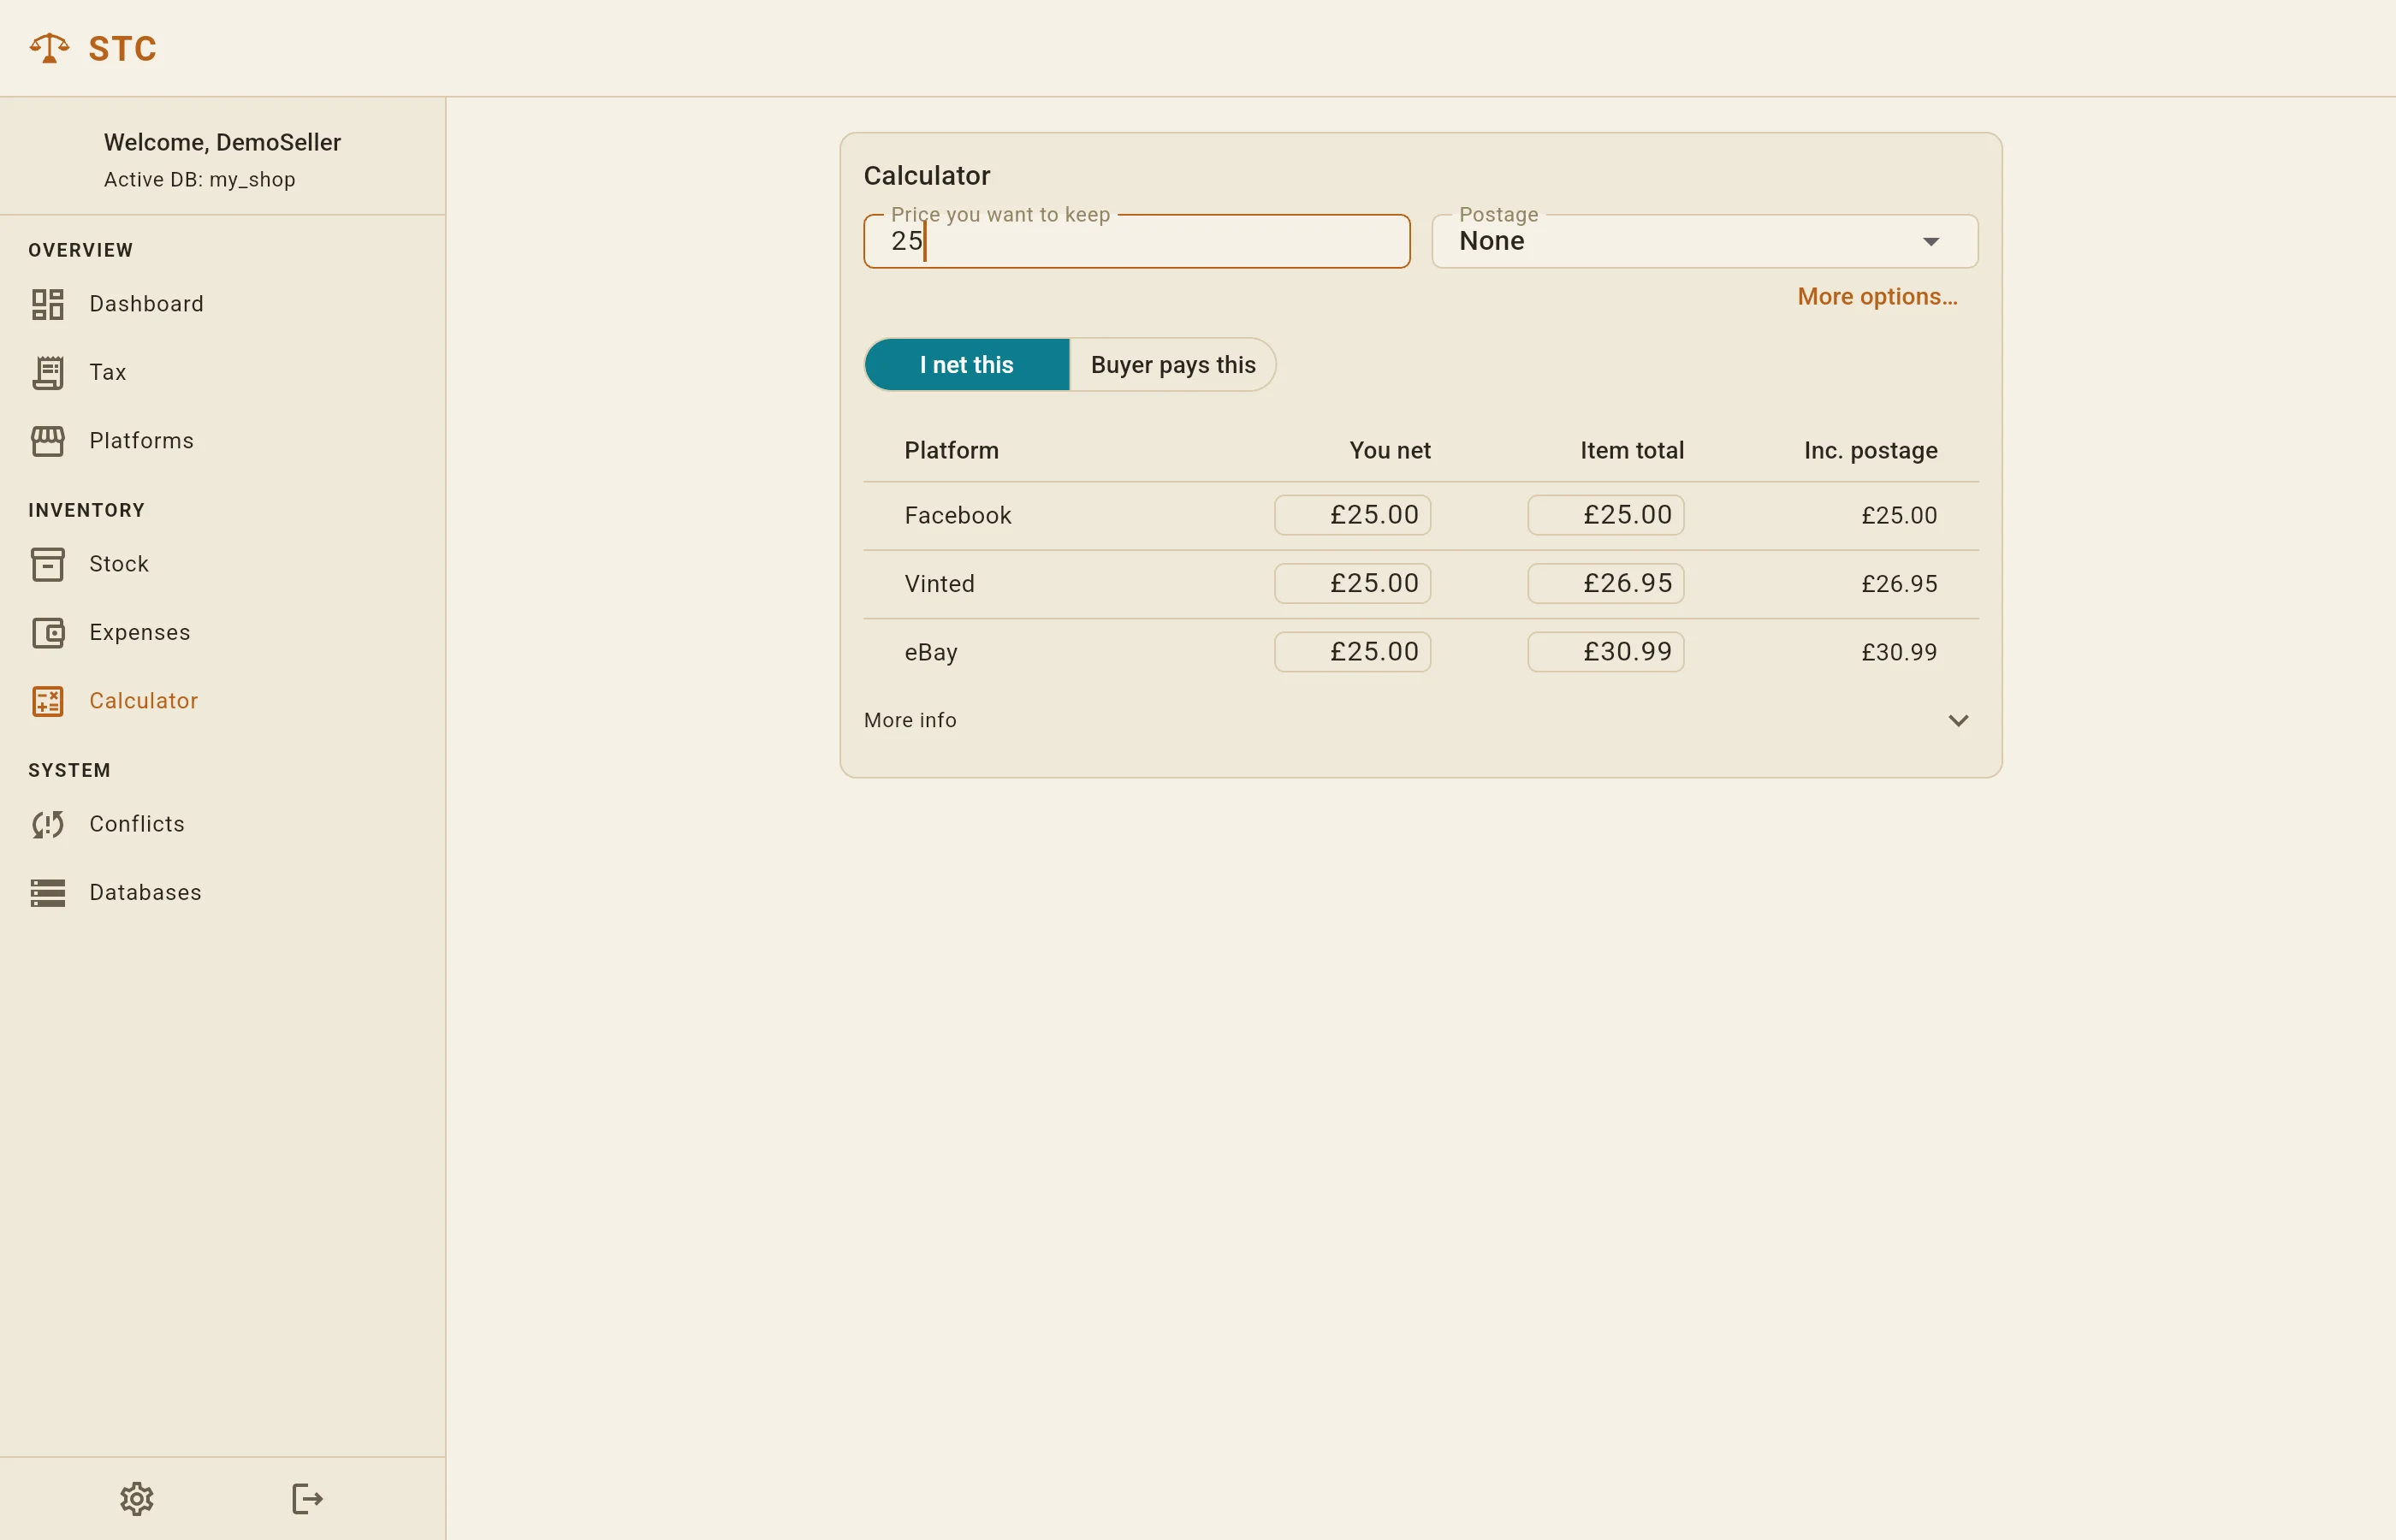Click the Databases storage icon
The width and height of the screenshot is (2396, 1540).
click(47, 892)
